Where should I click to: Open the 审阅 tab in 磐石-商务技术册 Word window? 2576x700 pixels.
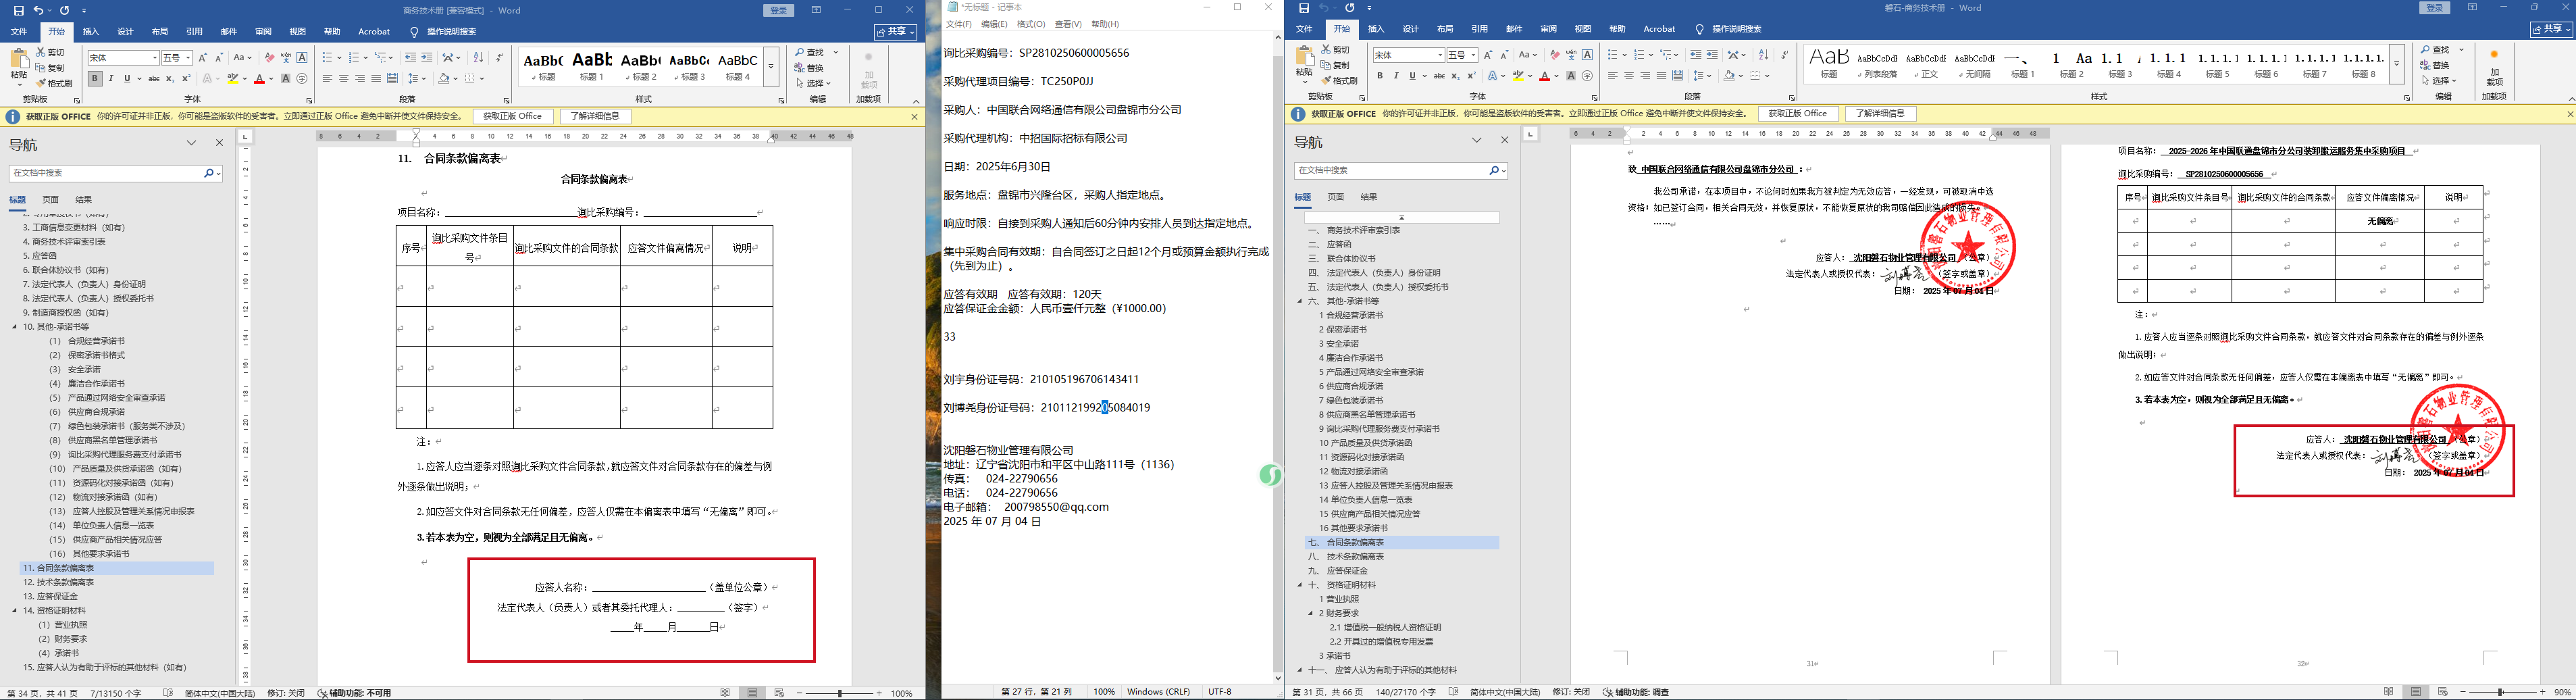click(1549, 29)
